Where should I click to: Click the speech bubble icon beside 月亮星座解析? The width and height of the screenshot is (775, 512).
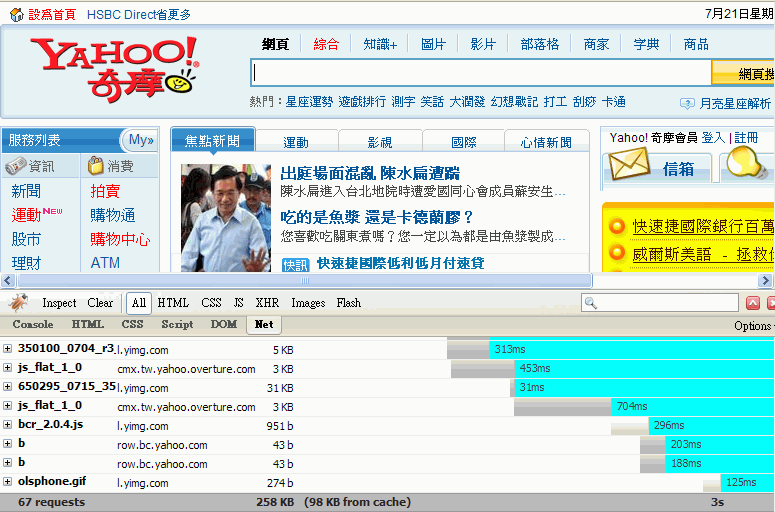(x=687, y=103)
